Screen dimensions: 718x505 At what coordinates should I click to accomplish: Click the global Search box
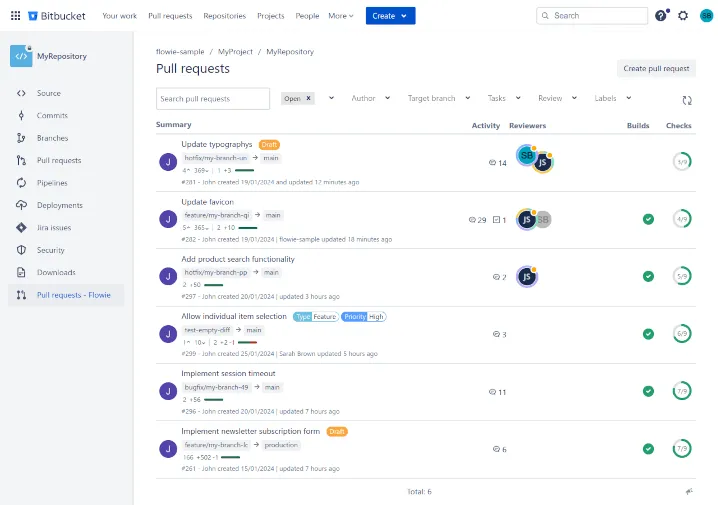[x=592, y=16]
